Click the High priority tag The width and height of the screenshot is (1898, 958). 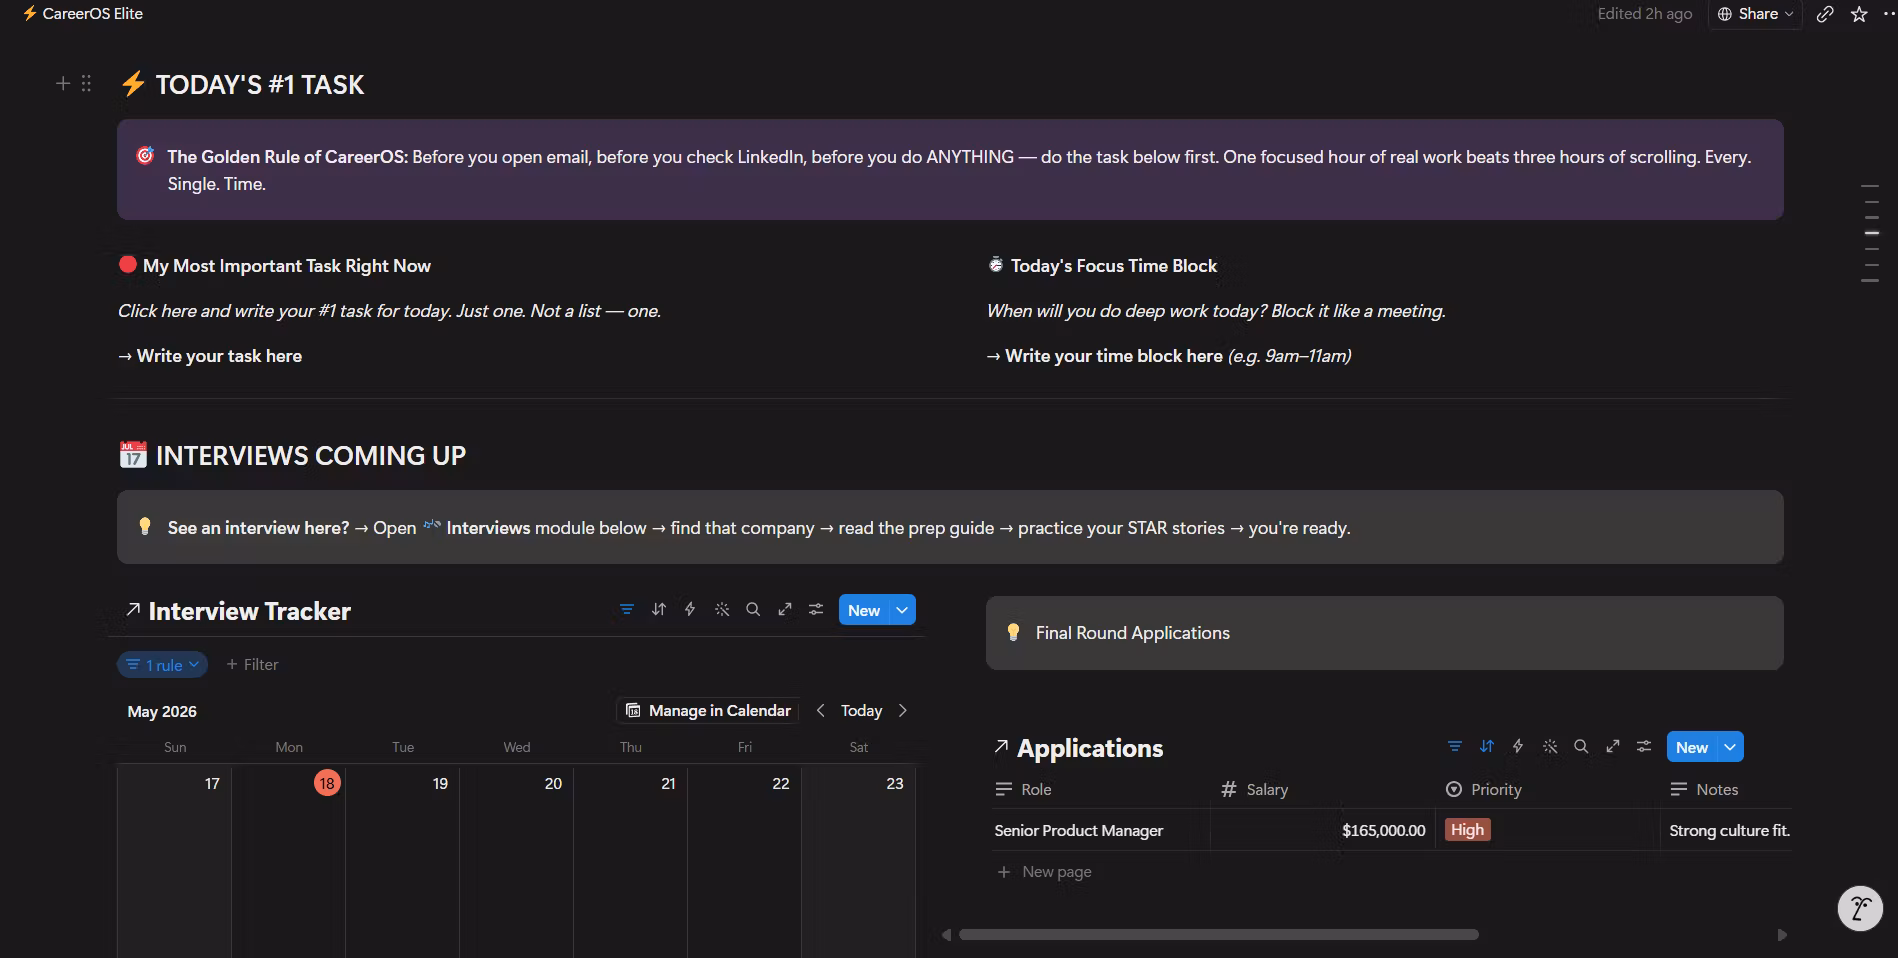[1467, 830]
